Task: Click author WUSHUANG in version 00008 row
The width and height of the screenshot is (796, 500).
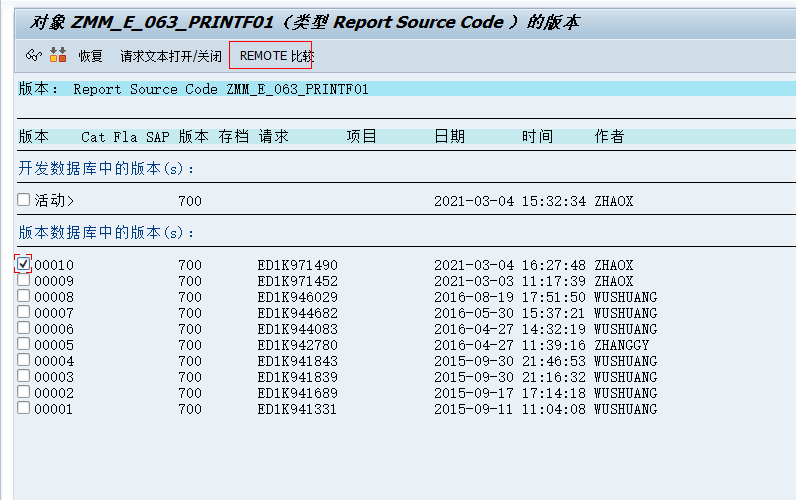Action: coord(625,297)
